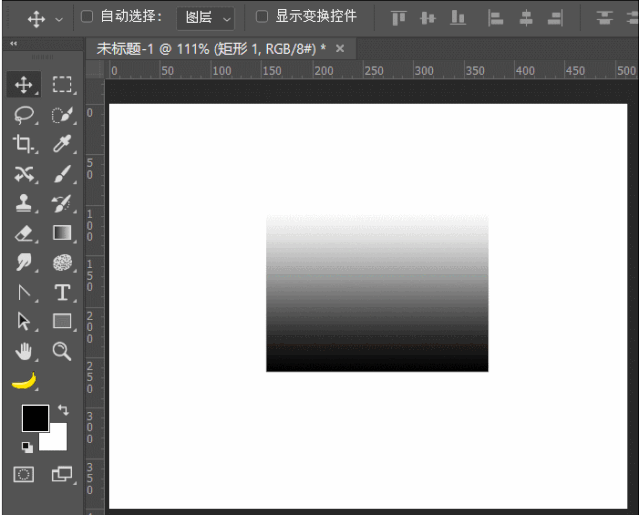
Task: Select the Sponge tool
Action: [62, 262]
